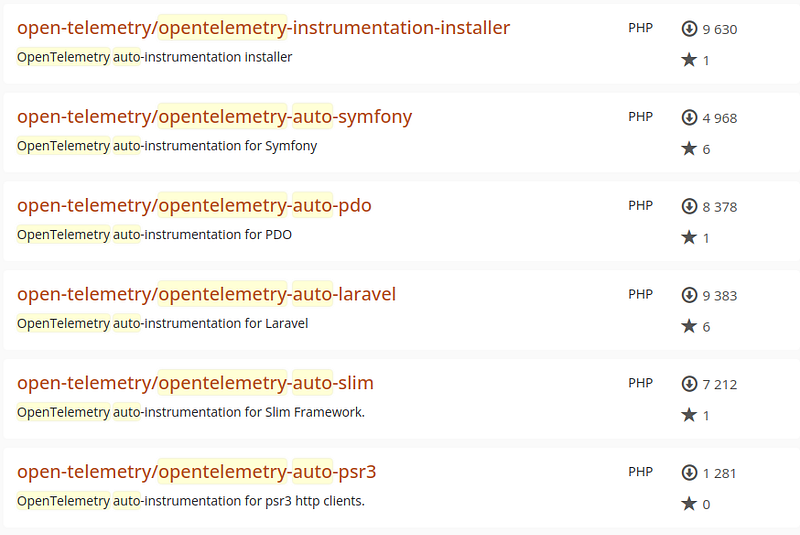Click download icon for instrumentation-installer package
This screenshot has width=800, height=535.
pyautogui.click(x=689, y=29)
